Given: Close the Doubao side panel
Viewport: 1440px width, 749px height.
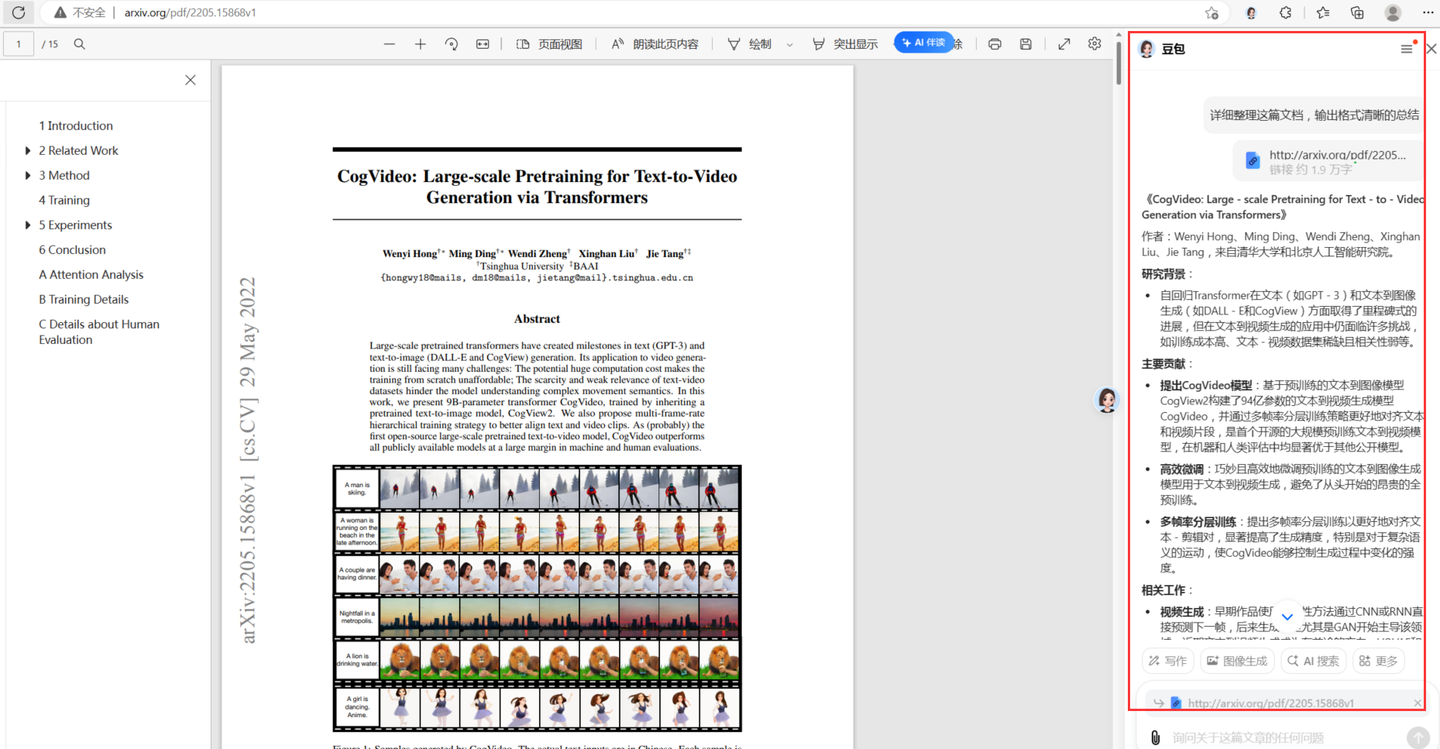Looking at the screenshot, I should click(x=1431, y=49).
